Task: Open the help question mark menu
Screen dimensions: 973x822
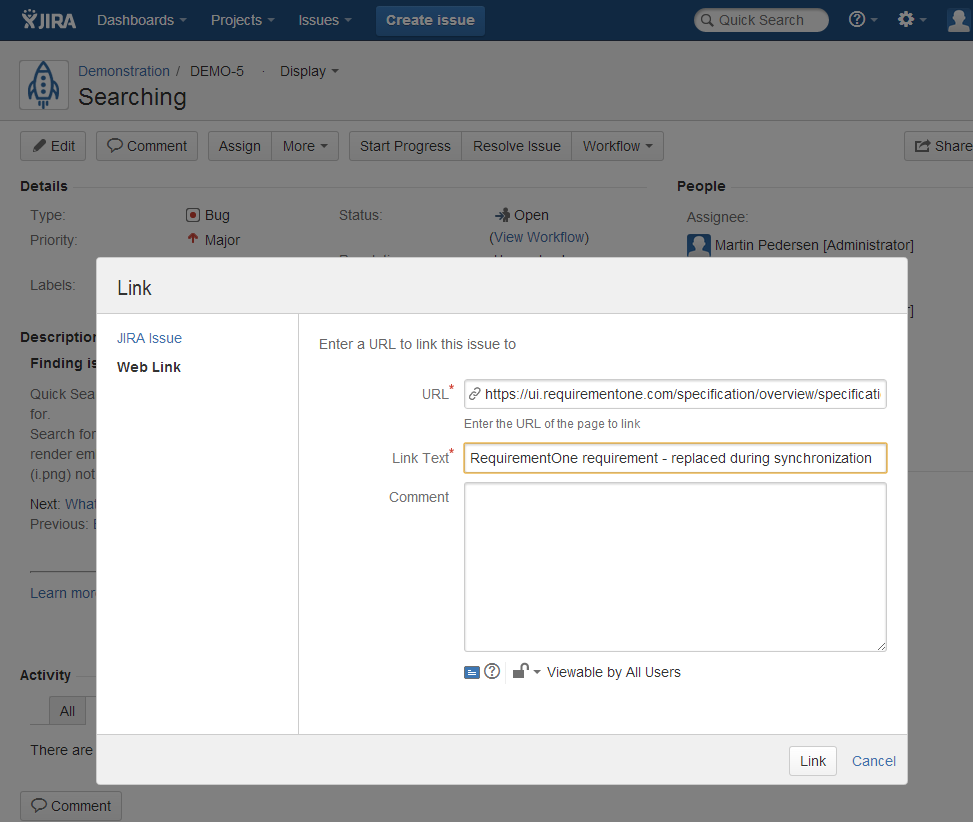Action: pos(863,20)
